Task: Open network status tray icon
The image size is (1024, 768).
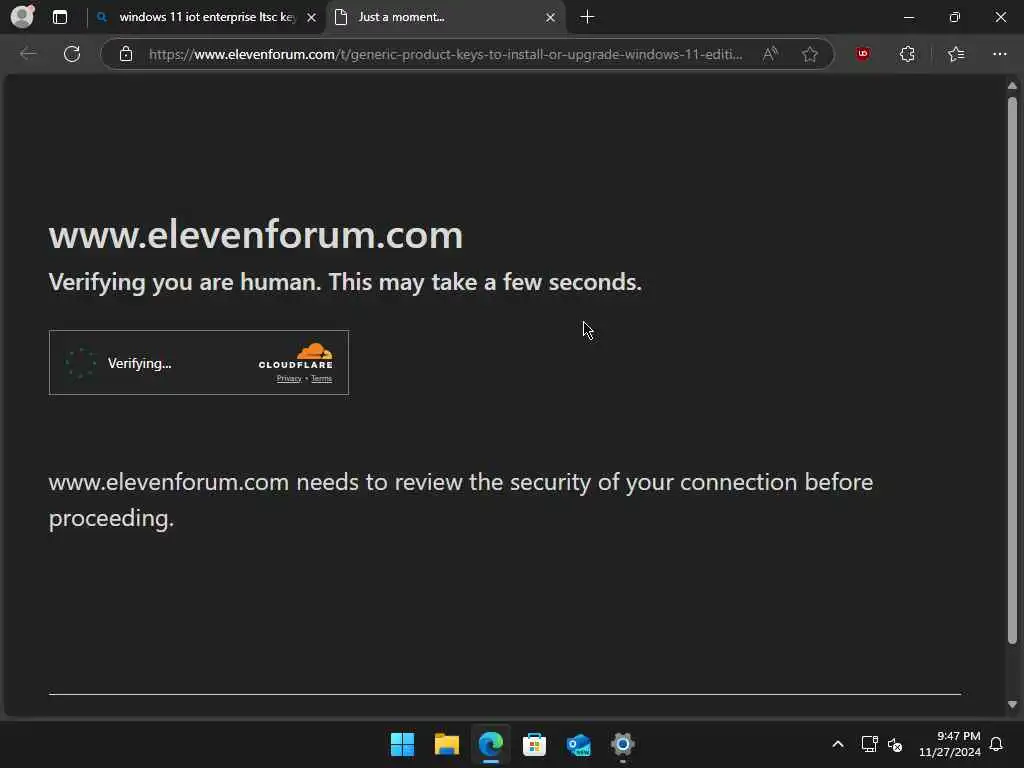Action: point(869,744)
